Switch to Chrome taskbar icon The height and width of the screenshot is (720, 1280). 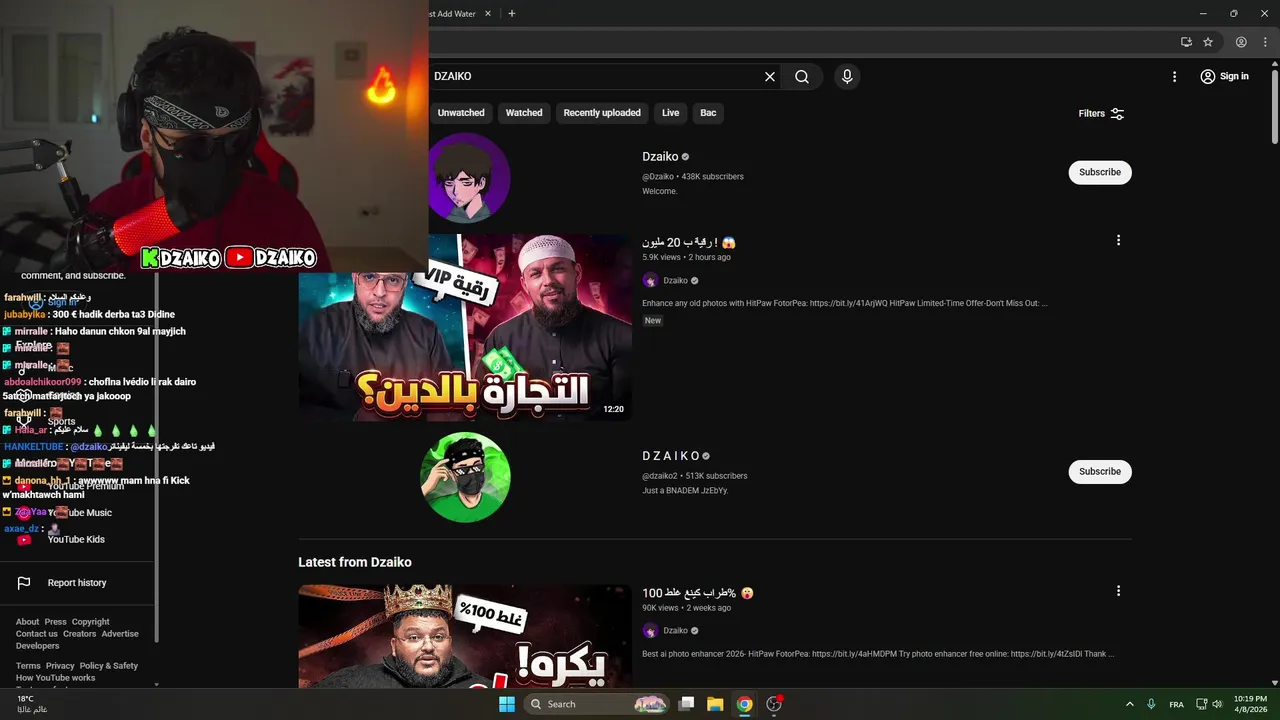744,704
